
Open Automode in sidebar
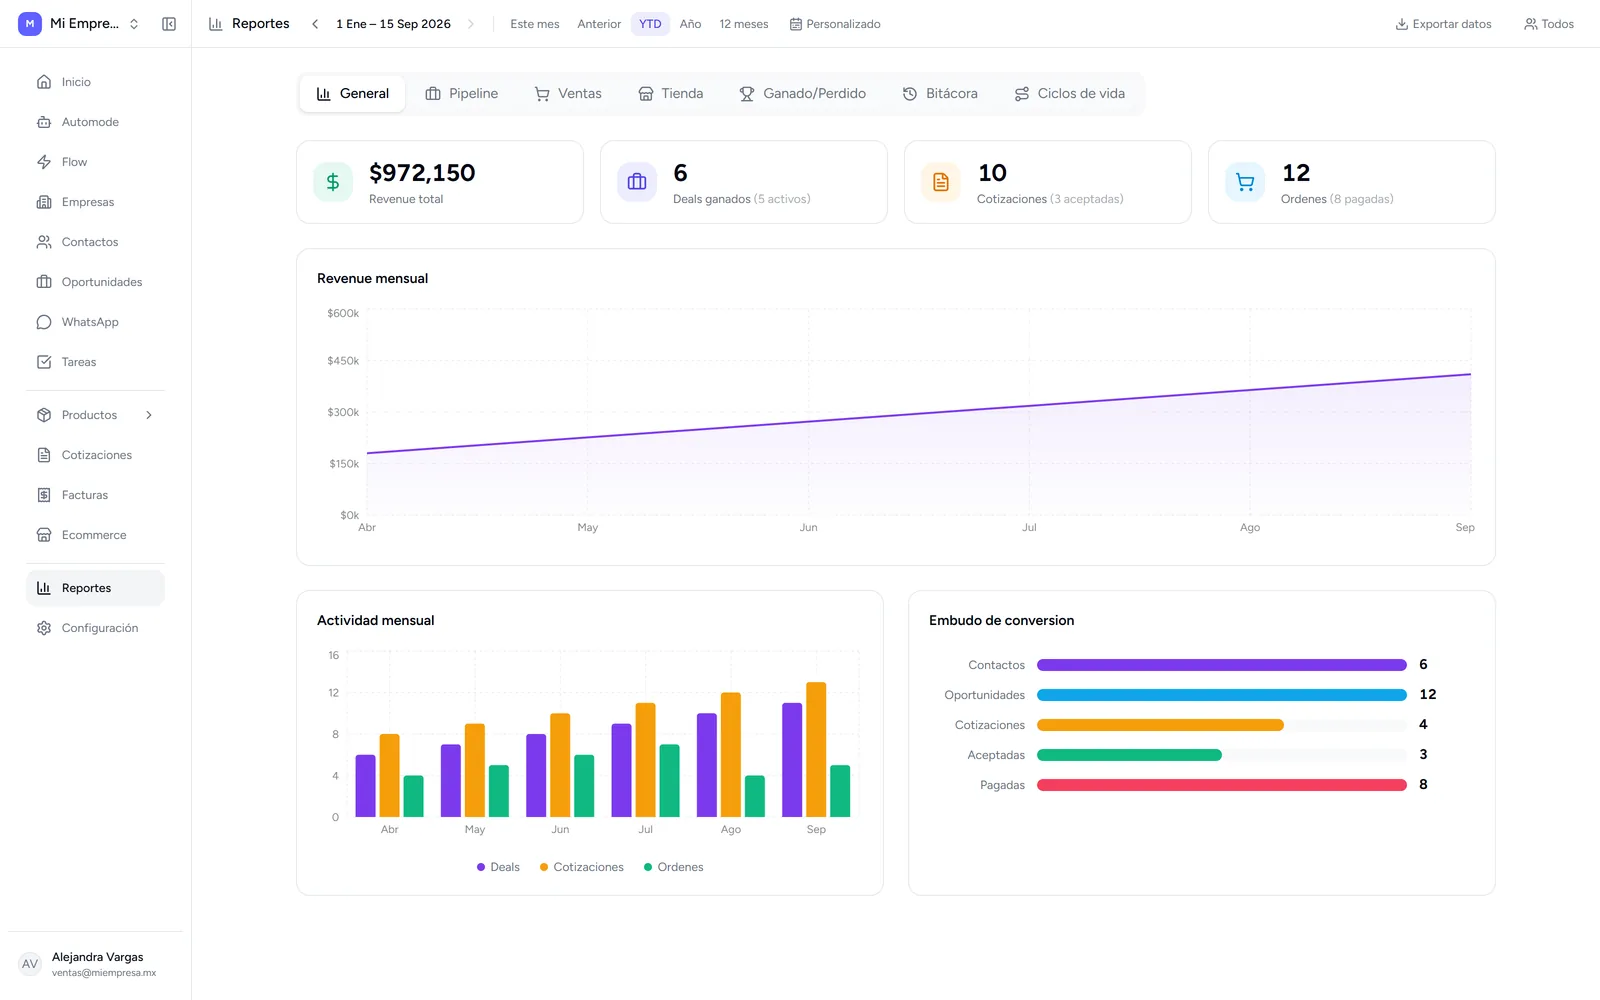click(95, 122)
